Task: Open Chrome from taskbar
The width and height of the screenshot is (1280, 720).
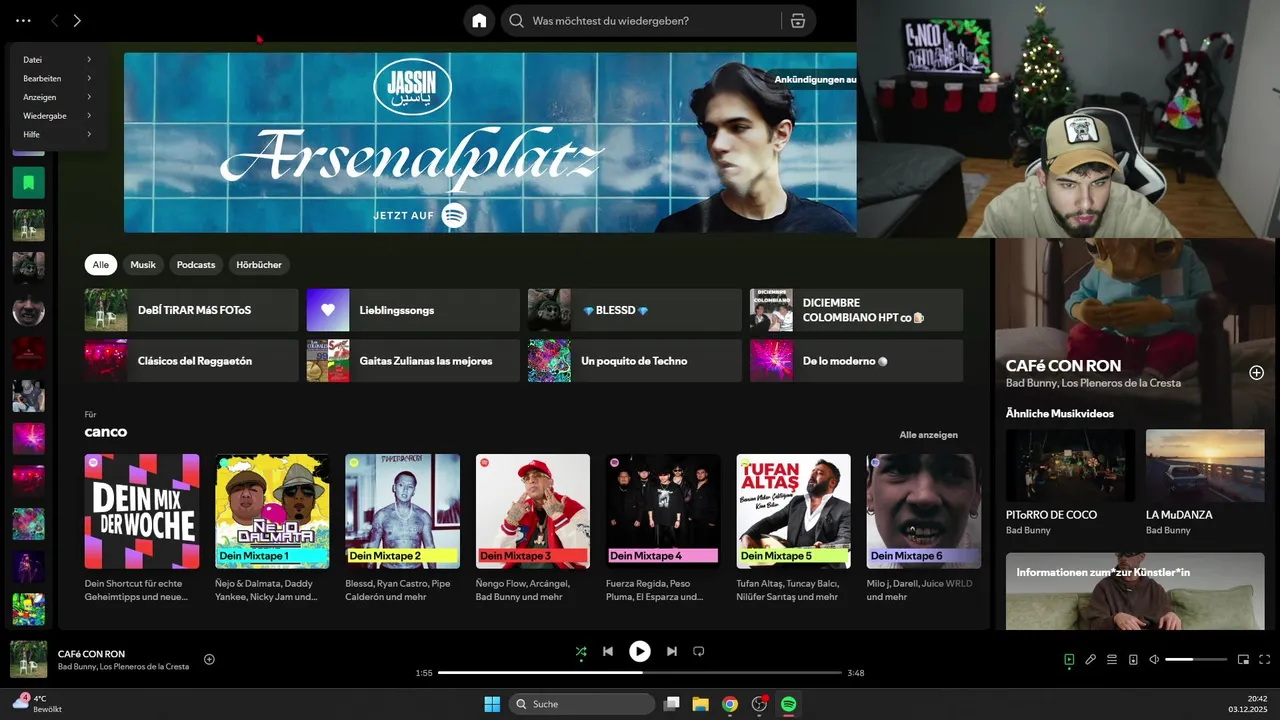Action: click(x=730, y=704)
